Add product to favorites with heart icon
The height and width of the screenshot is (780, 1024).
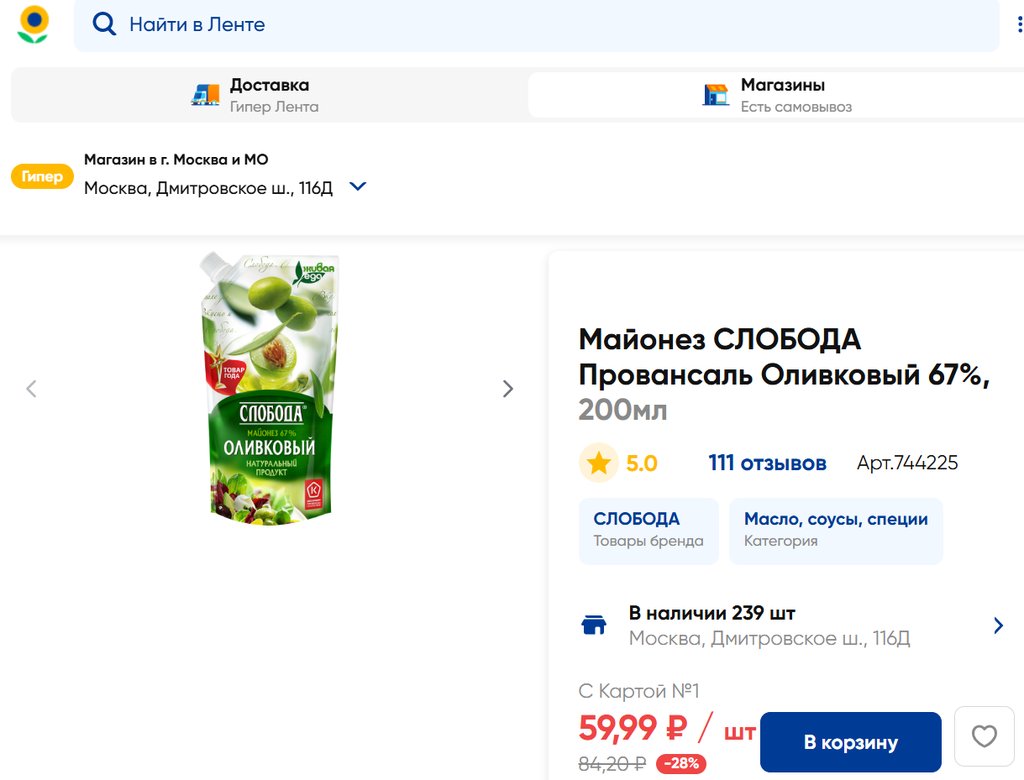984,737
